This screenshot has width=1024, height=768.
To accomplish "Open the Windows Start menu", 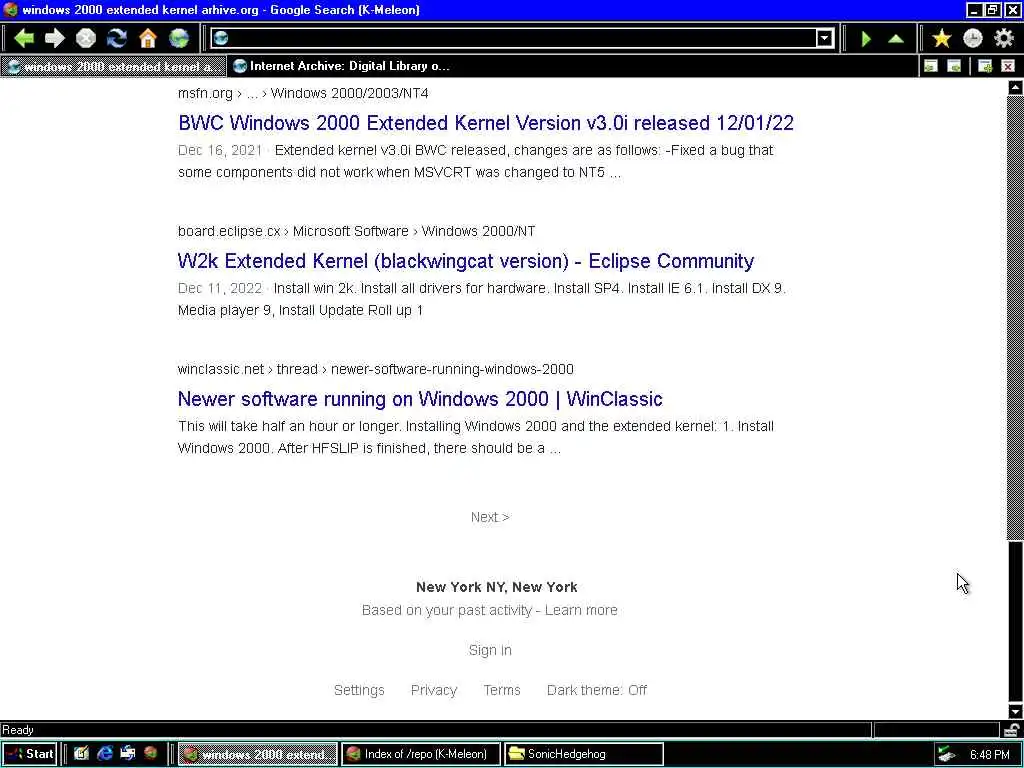I will click(x=29, y=754).
